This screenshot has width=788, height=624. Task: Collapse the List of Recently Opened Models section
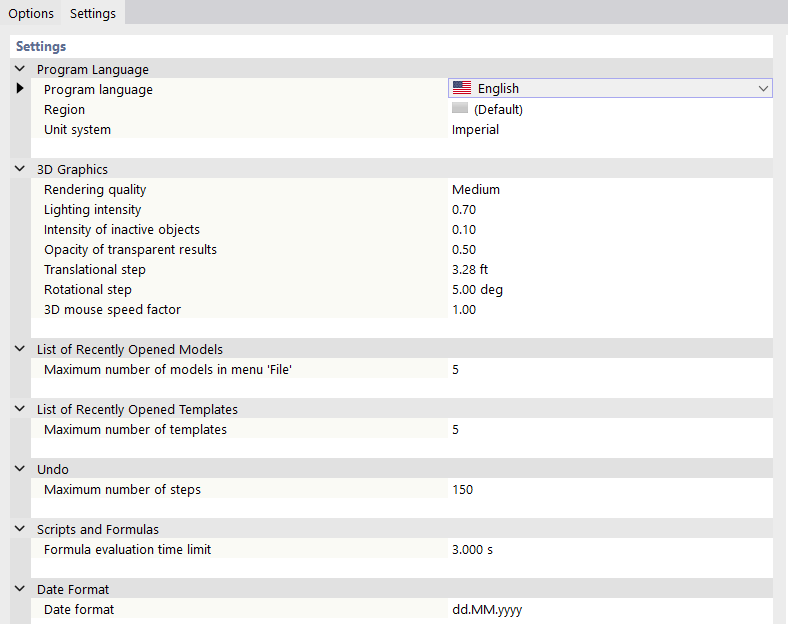[20, 349]
